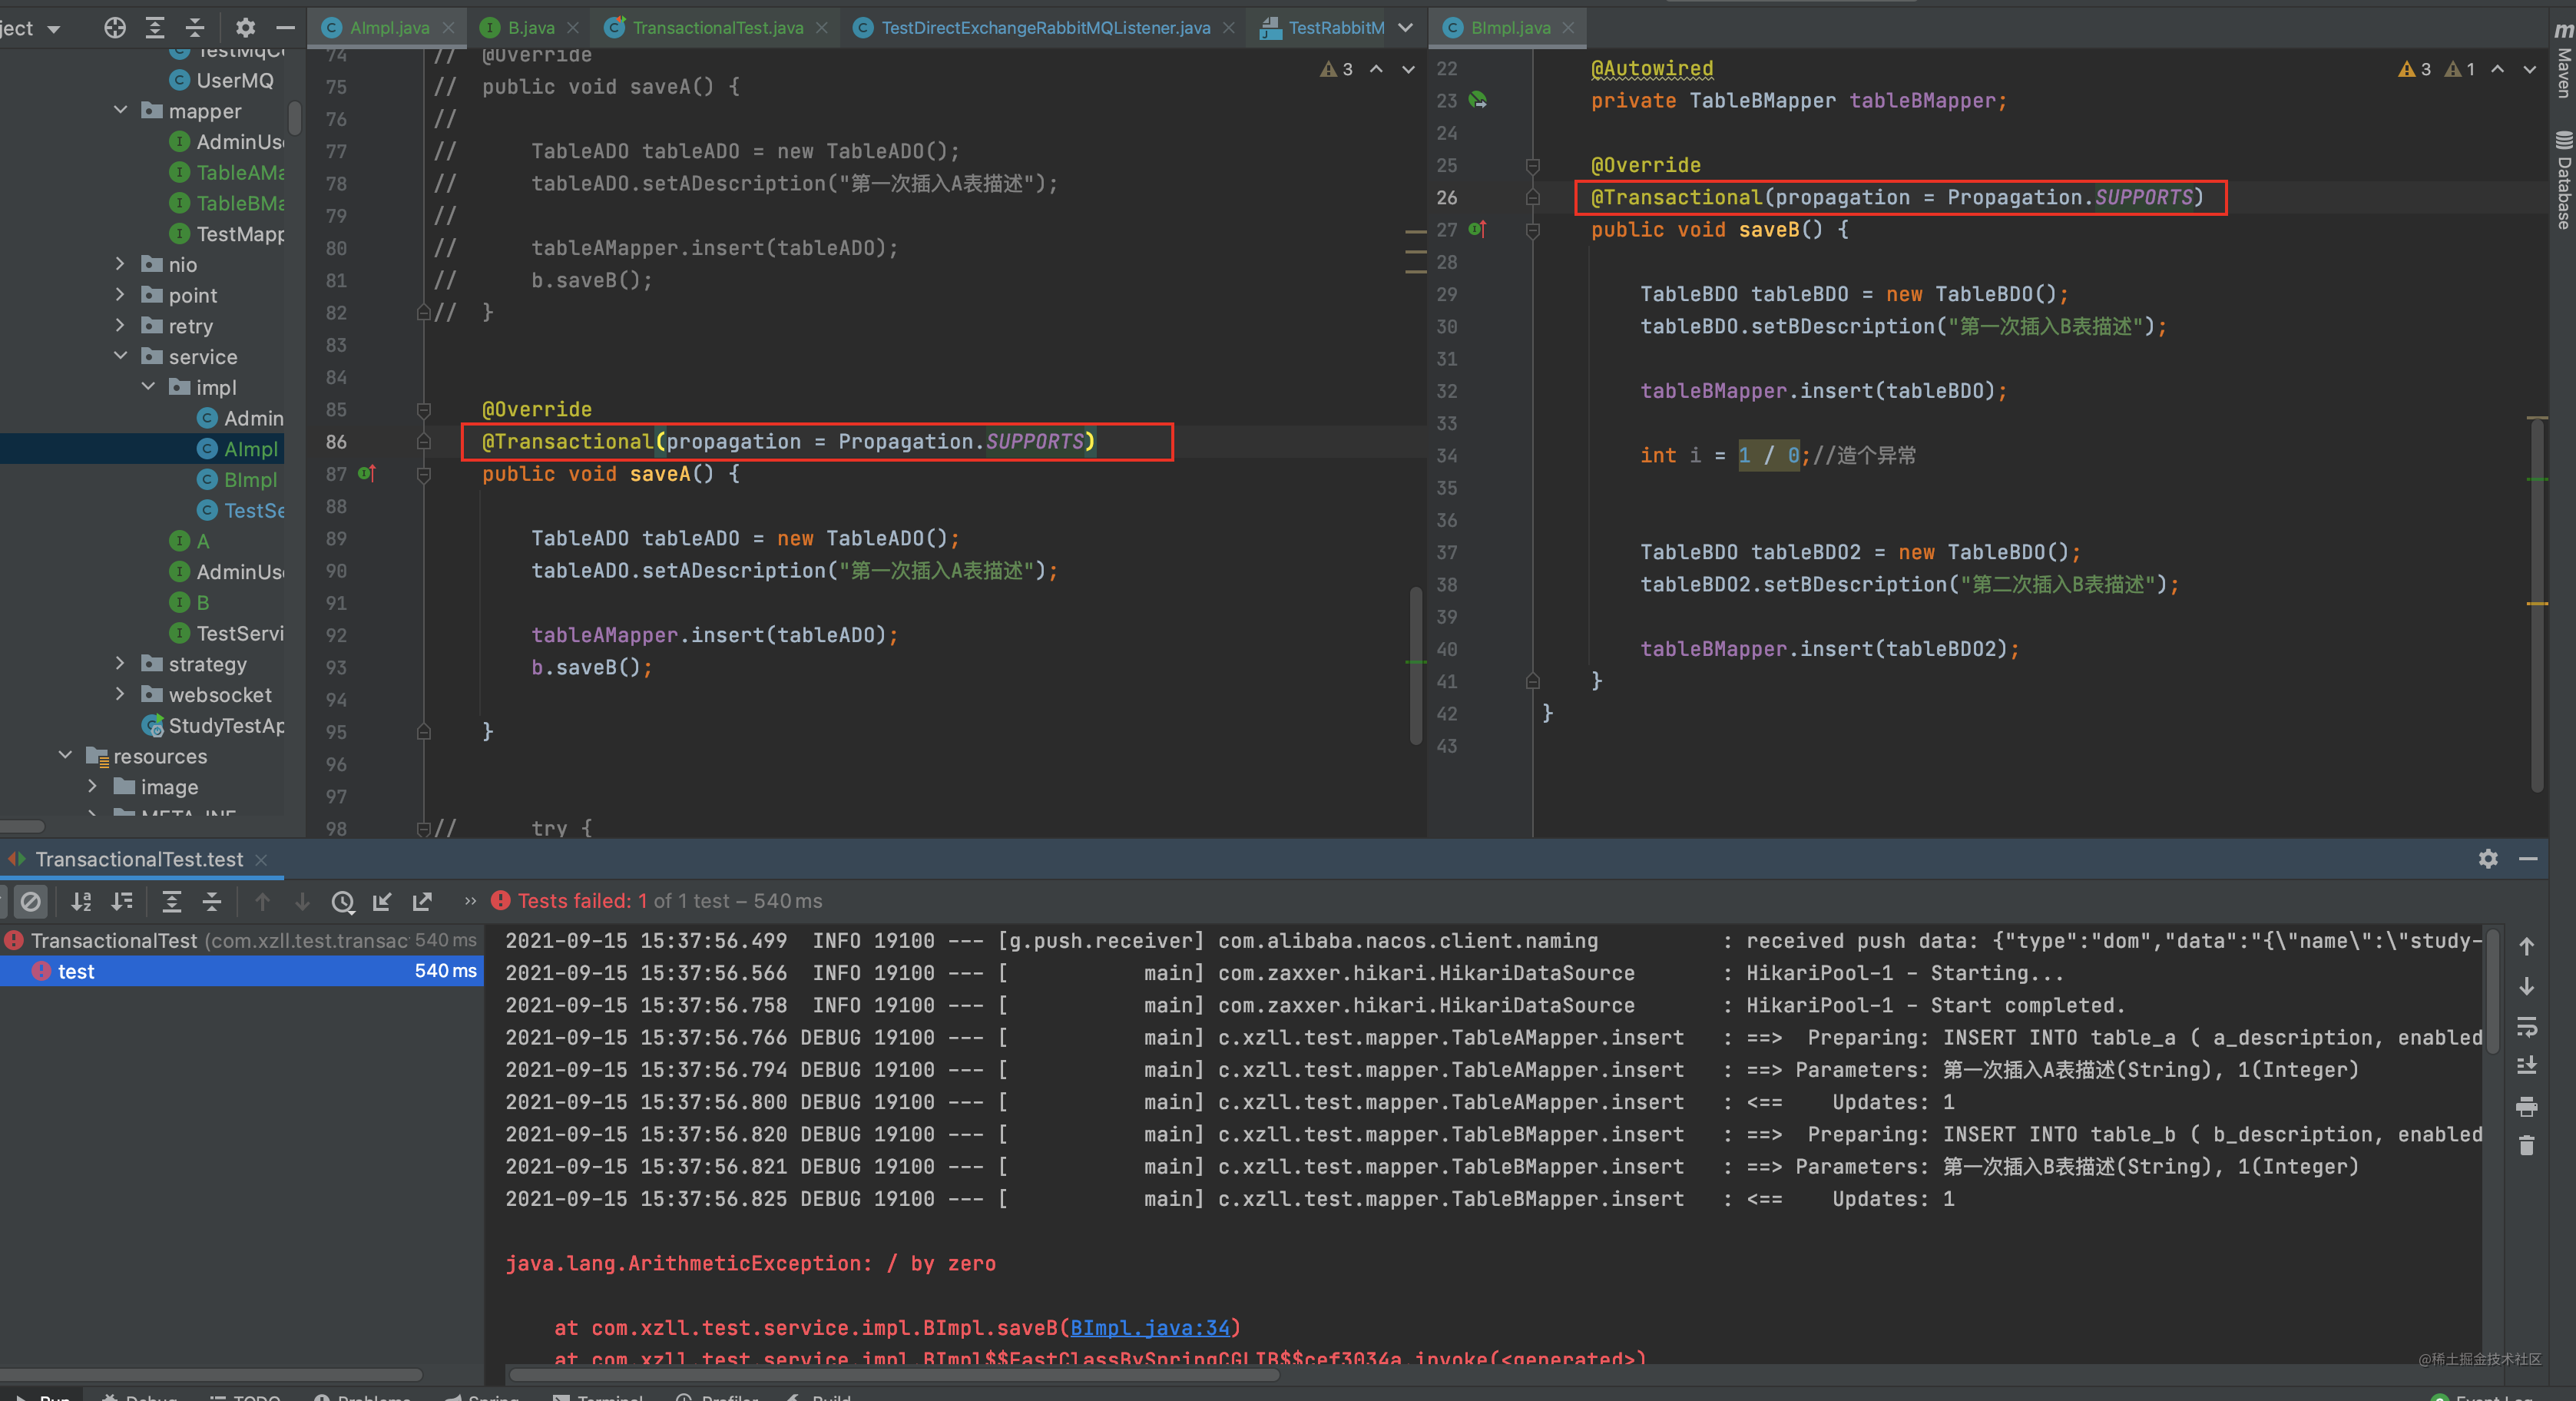This screenshot has height=1401, width=2576.
Task: Clear the console with the trash icon
Action: click(x=2526, y=1145)
